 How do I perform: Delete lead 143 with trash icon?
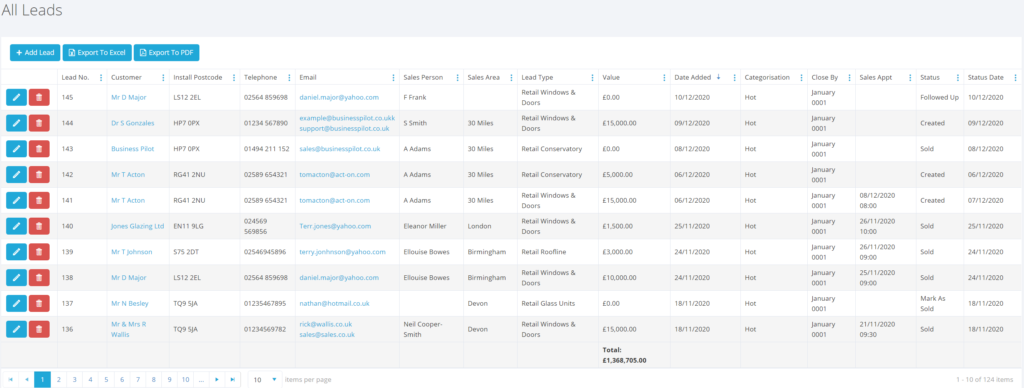tap(39, 149)
